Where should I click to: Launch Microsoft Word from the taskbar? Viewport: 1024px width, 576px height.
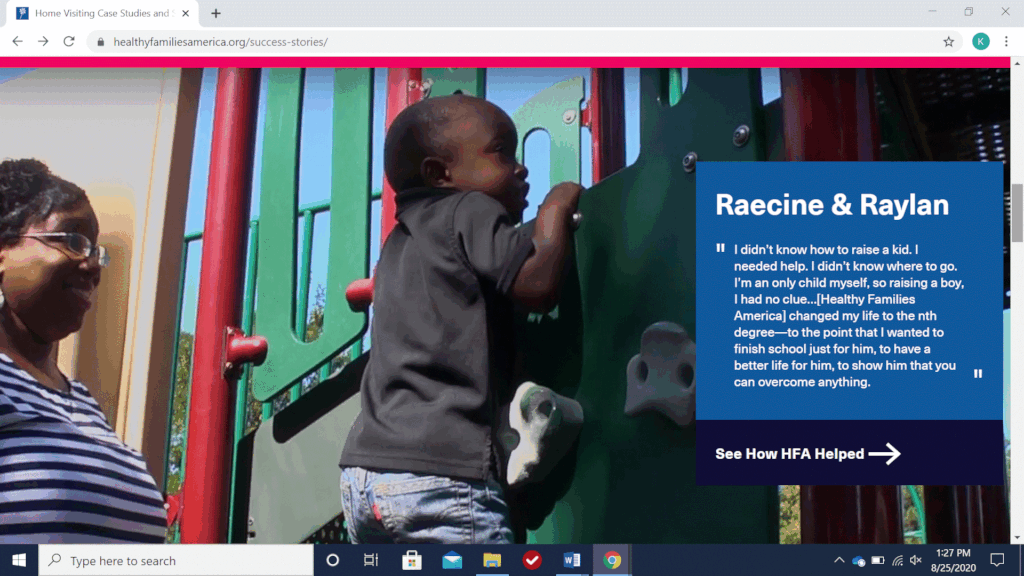[572, 560]
